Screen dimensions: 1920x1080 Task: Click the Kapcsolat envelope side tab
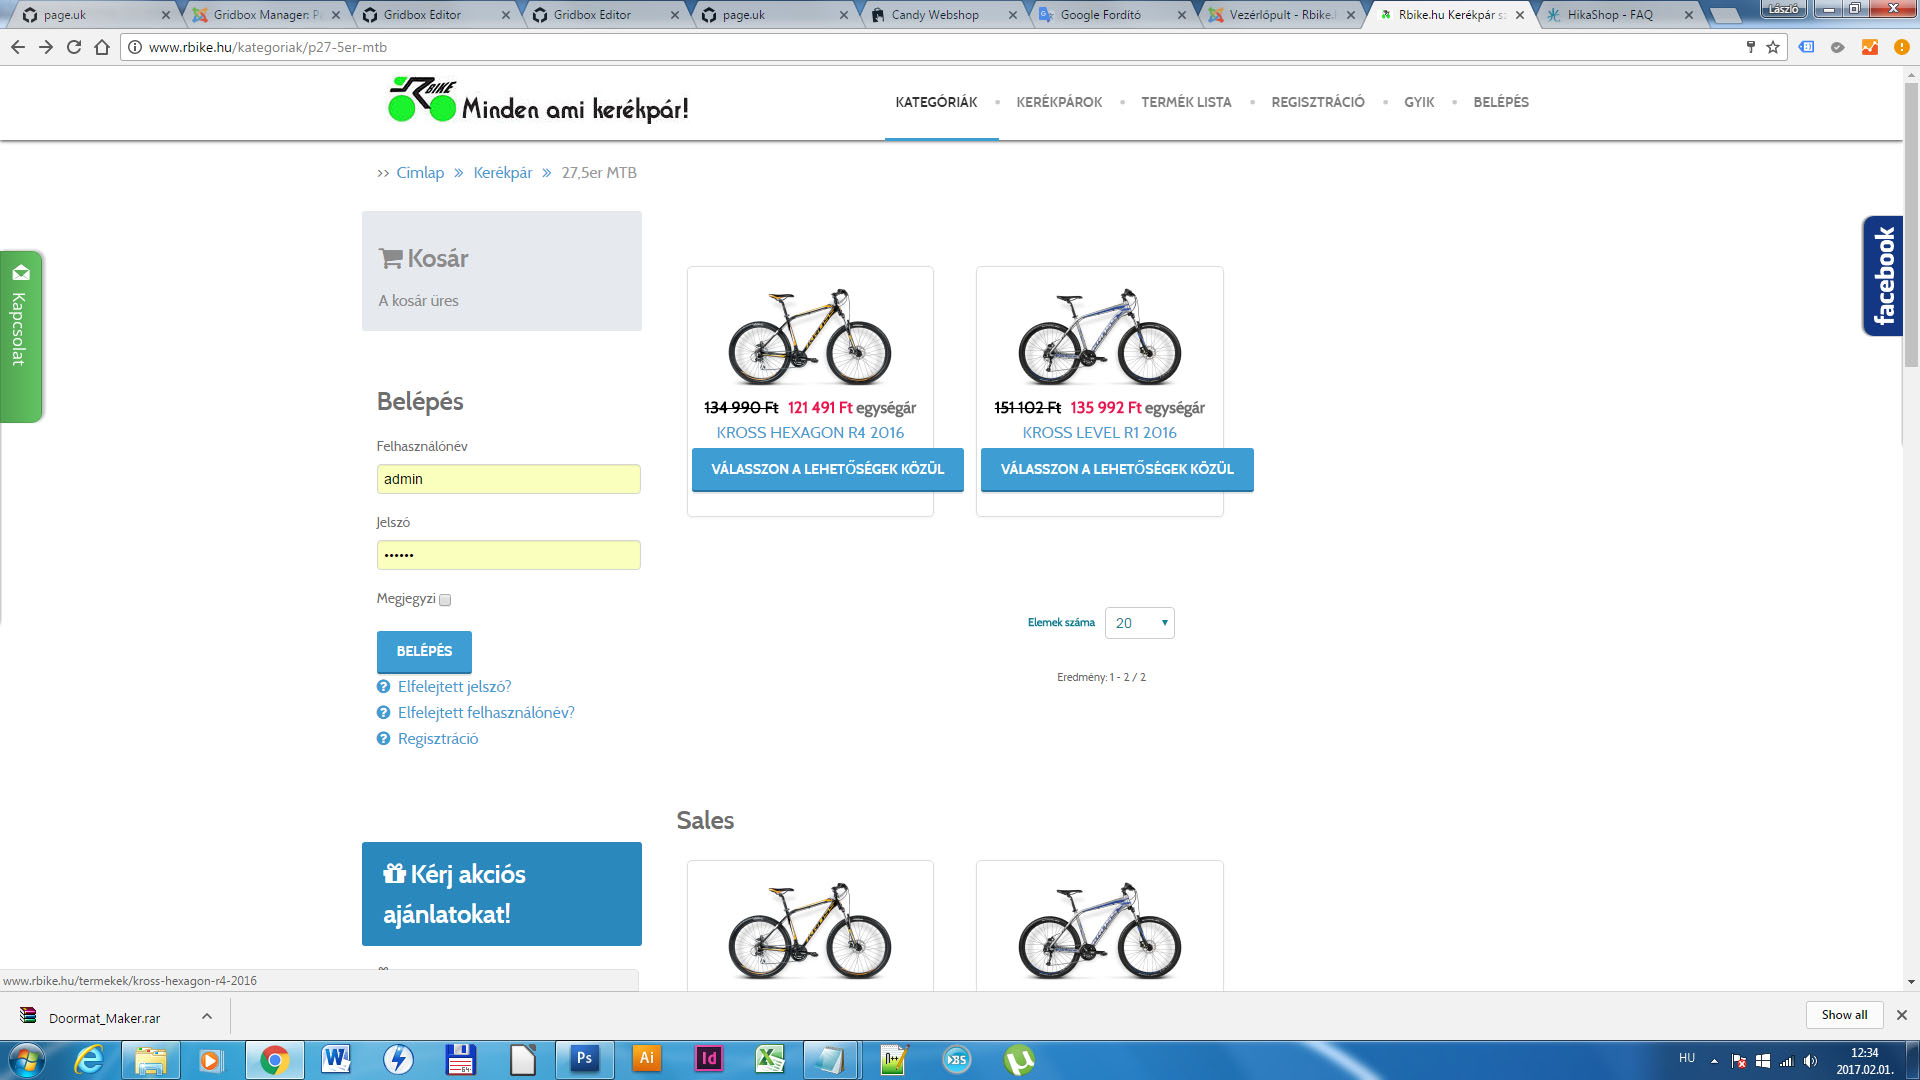click(x=20, y=335)
